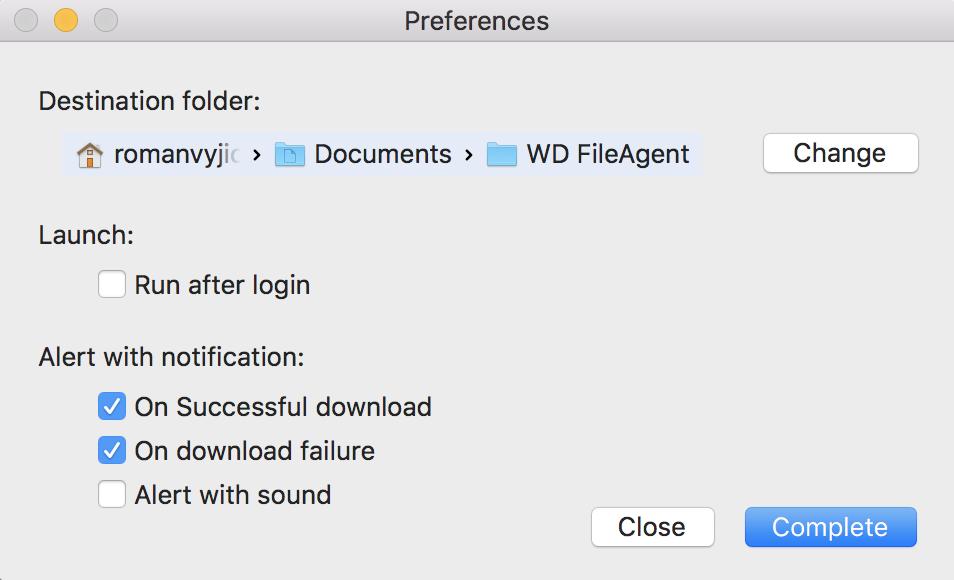Select the WD FileAgent path segment label
This screenshot has width=954, height=580.
click(x=608, y=154)
